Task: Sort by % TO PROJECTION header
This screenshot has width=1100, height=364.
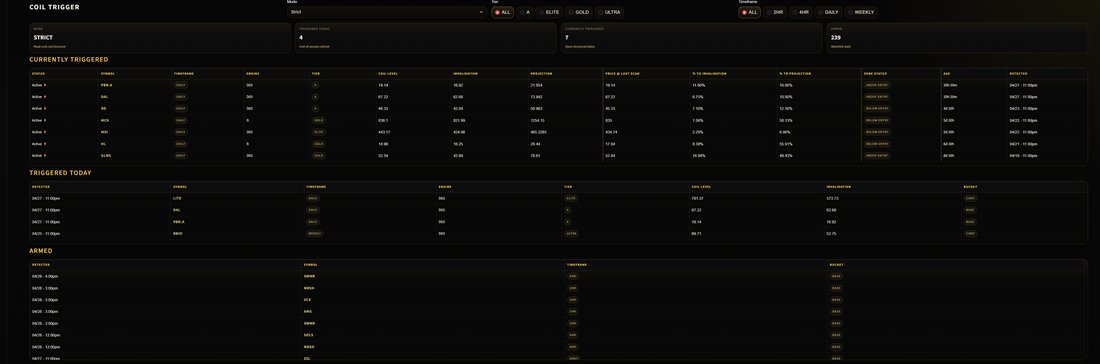Action: click(796, 74)
